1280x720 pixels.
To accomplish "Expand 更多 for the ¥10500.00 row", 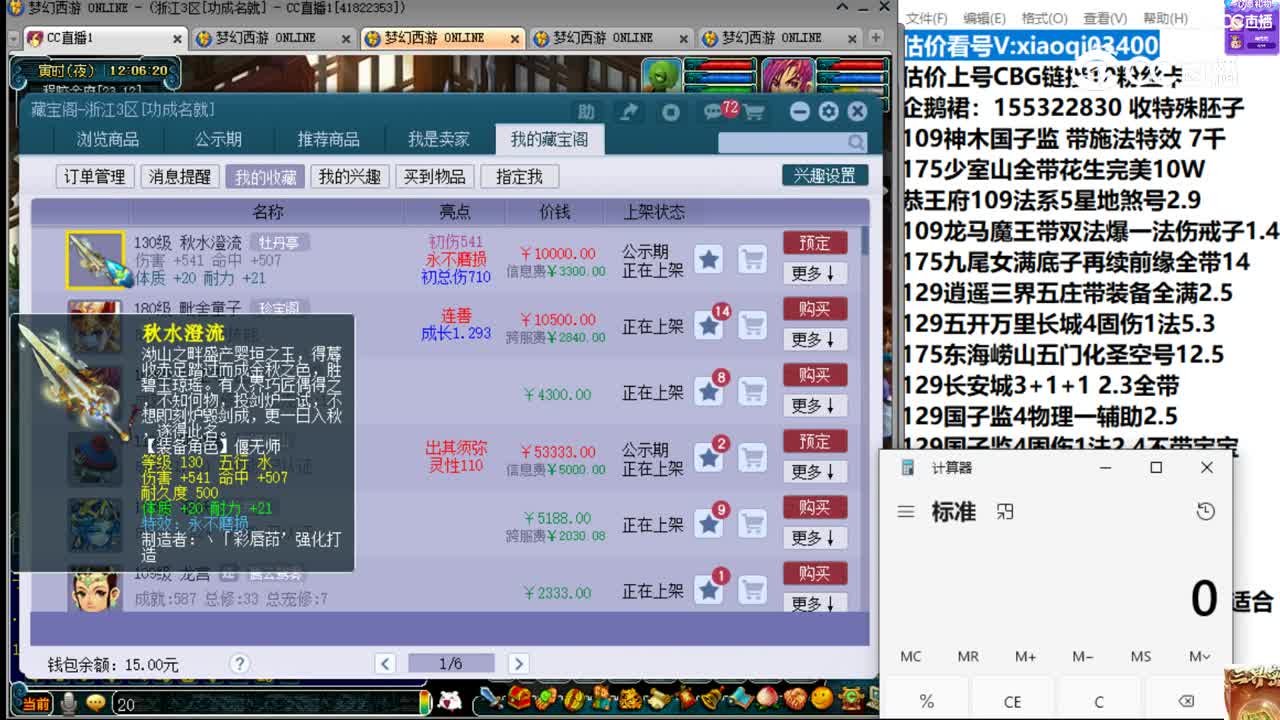I will 815,339.
